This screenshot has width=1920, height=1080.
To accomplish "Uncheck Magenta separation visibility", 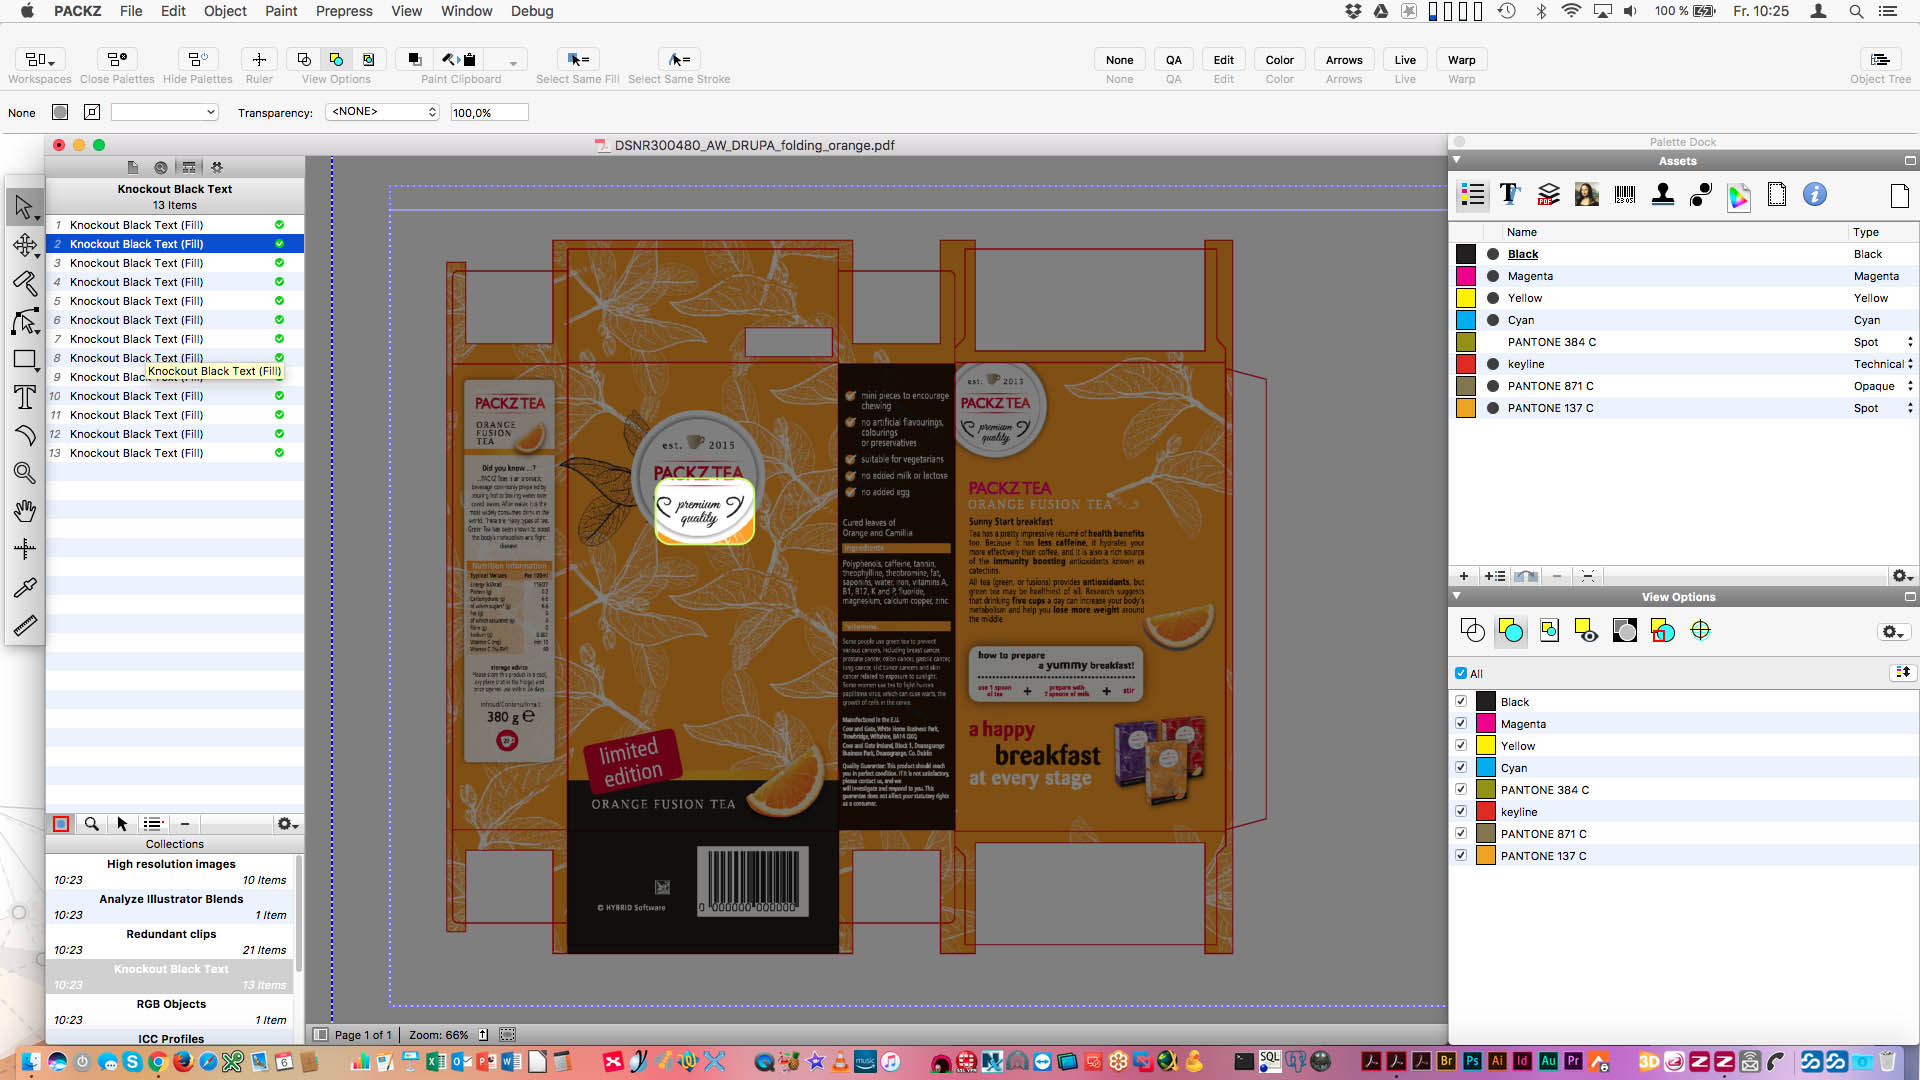I will pos(1461,723).
